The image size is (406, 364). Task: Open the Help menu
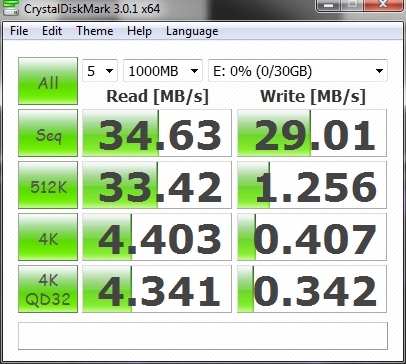pos(139,31)
